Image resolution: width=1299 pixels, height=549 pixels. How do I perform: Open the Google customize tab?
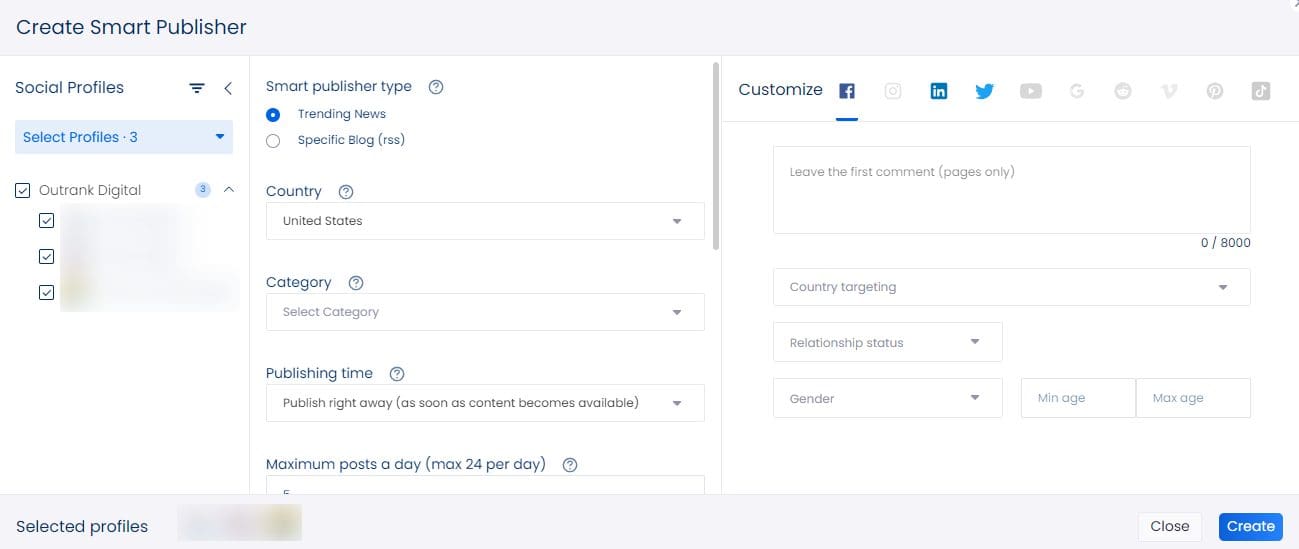pyautogui.click(x=1077, y=91)
